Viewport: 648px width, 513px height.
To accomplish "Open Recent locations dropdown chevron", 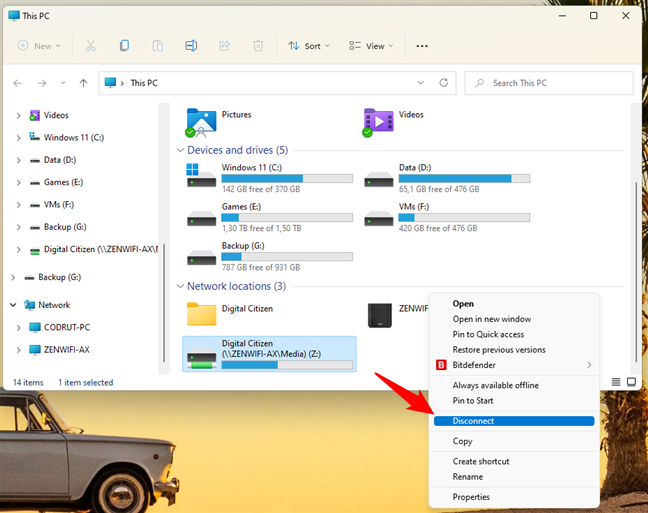I will point(63,83).
